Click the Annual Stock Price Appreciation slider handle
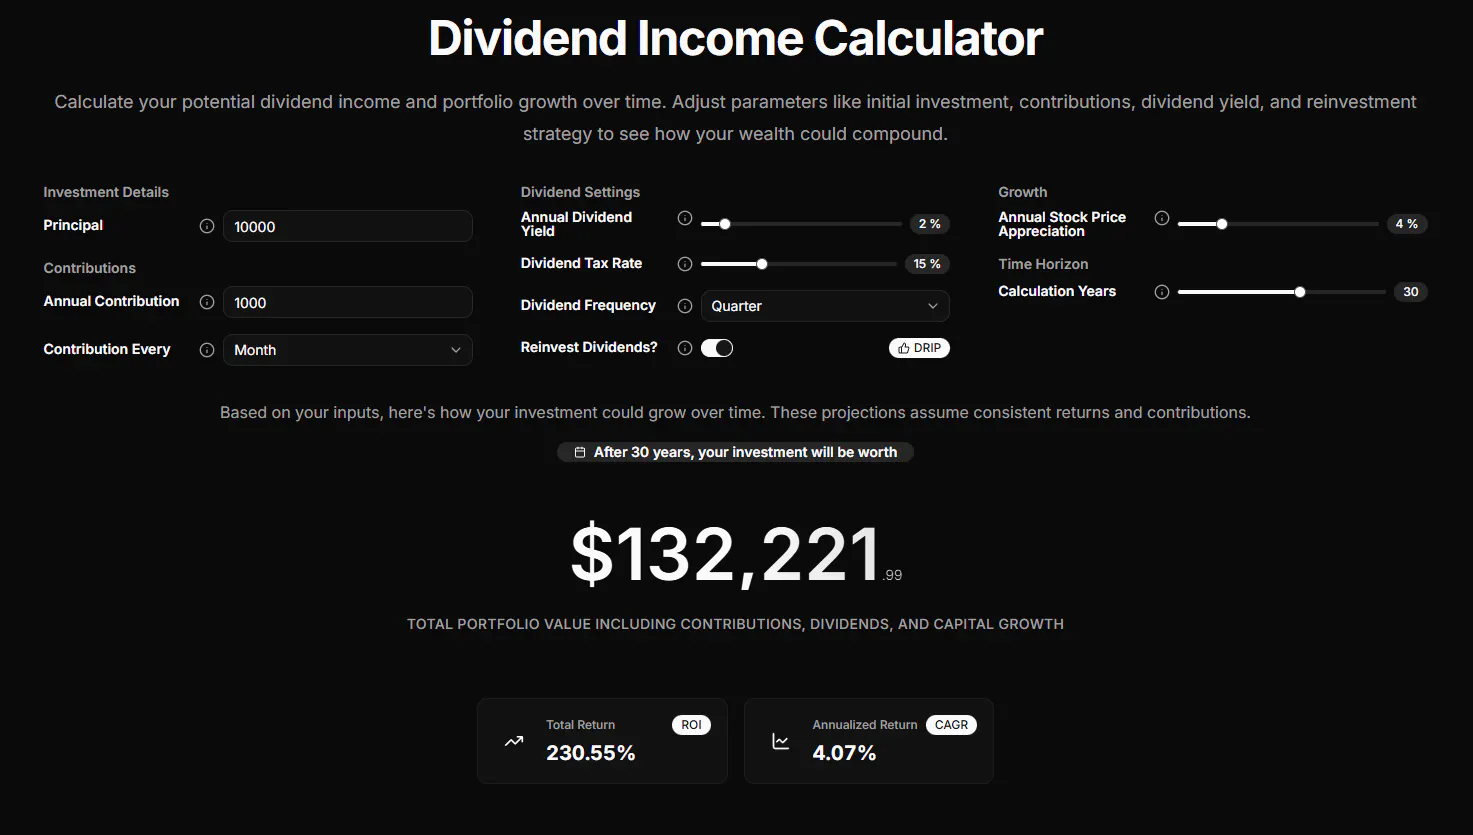Image resolution: width=1473 pixels, height=835 pixels. tap(1222, 224)
